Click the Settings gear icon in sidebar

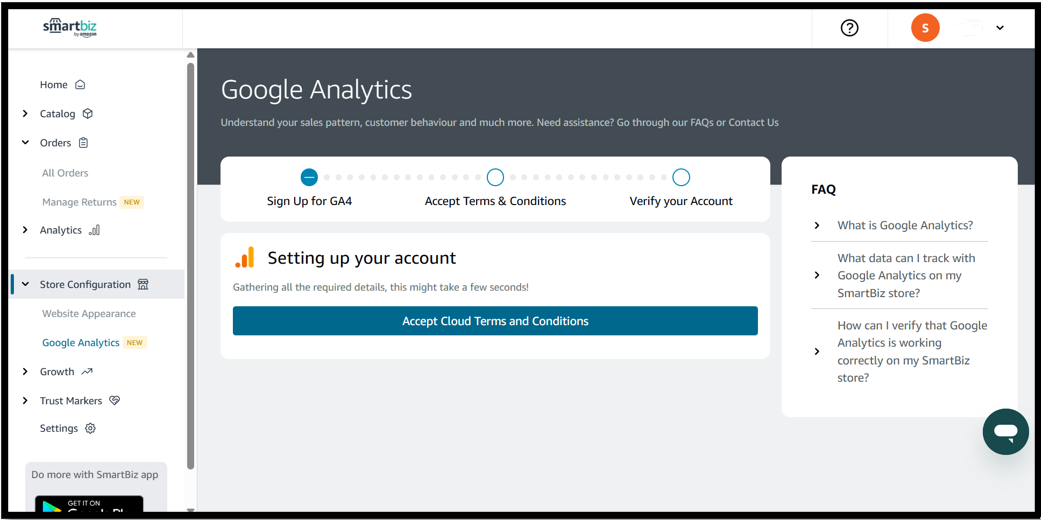(x=90, y=428)
